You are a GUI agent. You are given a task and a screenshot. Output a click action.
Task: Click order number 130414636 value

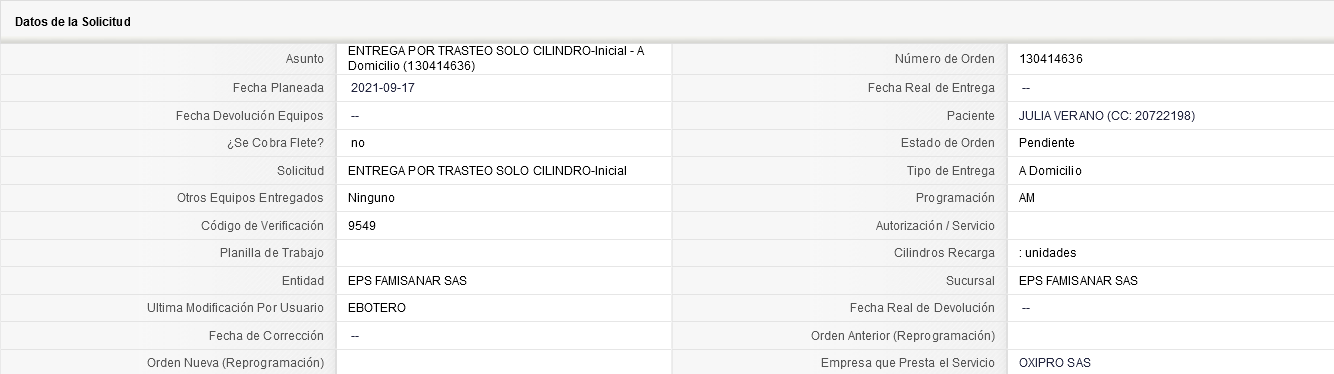[1051, 59]
